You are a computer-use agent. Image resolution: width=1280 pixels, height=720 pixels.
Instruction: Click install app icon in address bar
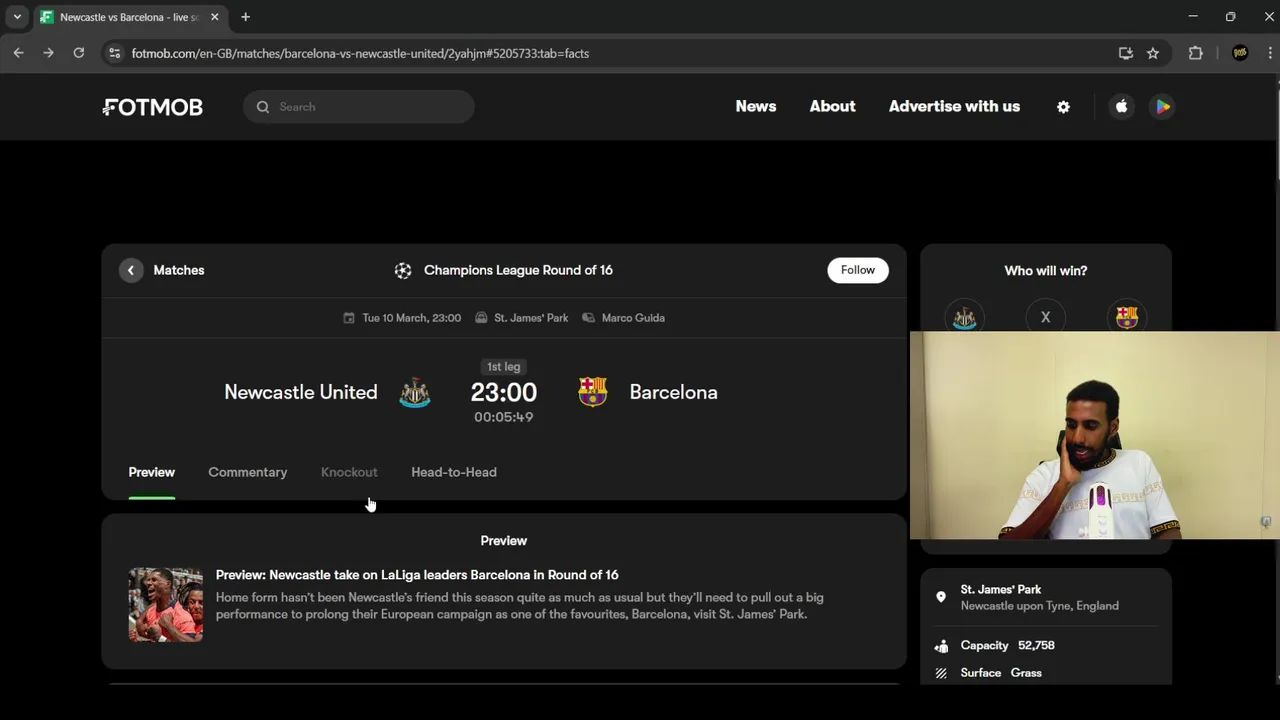click(1126, 53)
